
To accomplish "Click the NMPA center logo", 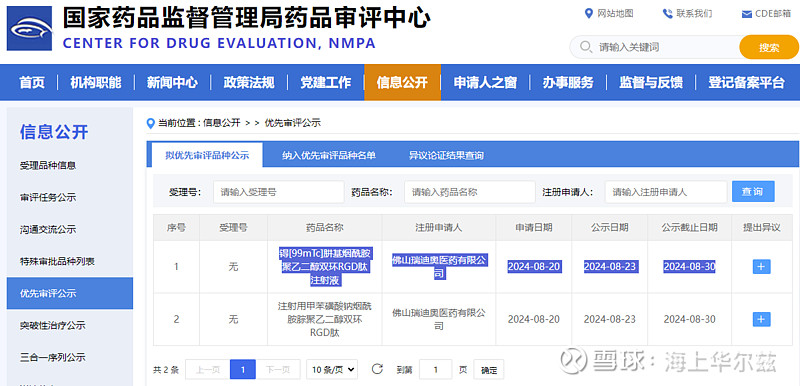I will click(29, 29).
